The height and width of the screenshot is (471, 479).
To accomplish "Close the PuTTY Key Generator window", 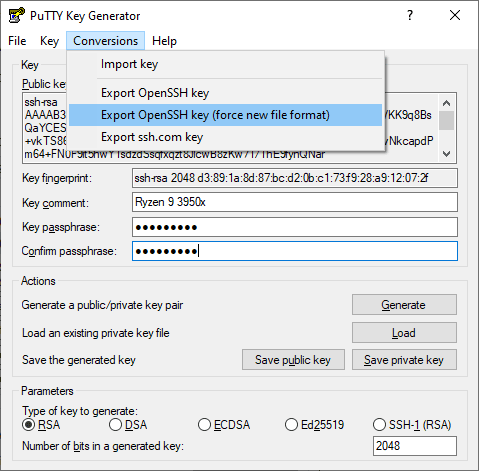I will tap(455, 15).
